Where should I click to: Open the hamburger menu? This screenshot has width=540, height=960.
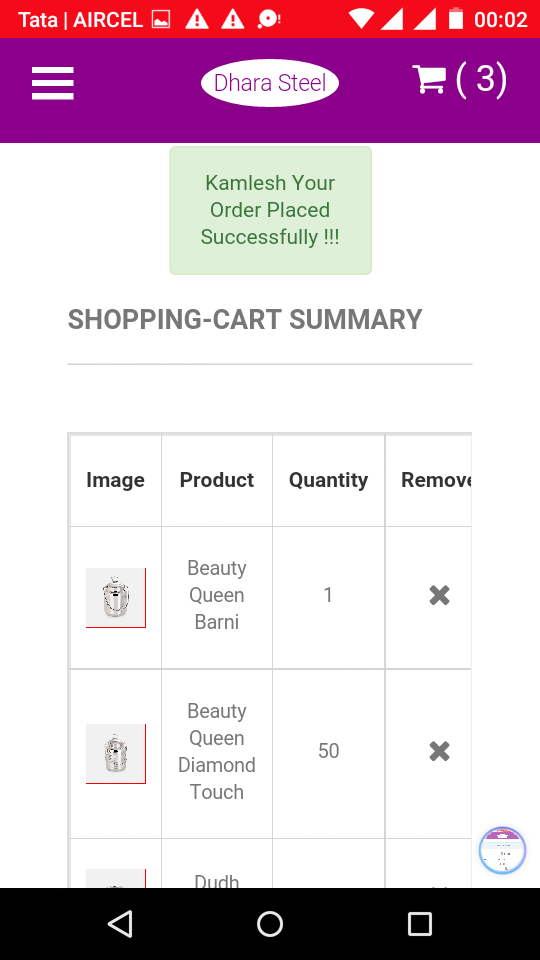pos(53,83)
